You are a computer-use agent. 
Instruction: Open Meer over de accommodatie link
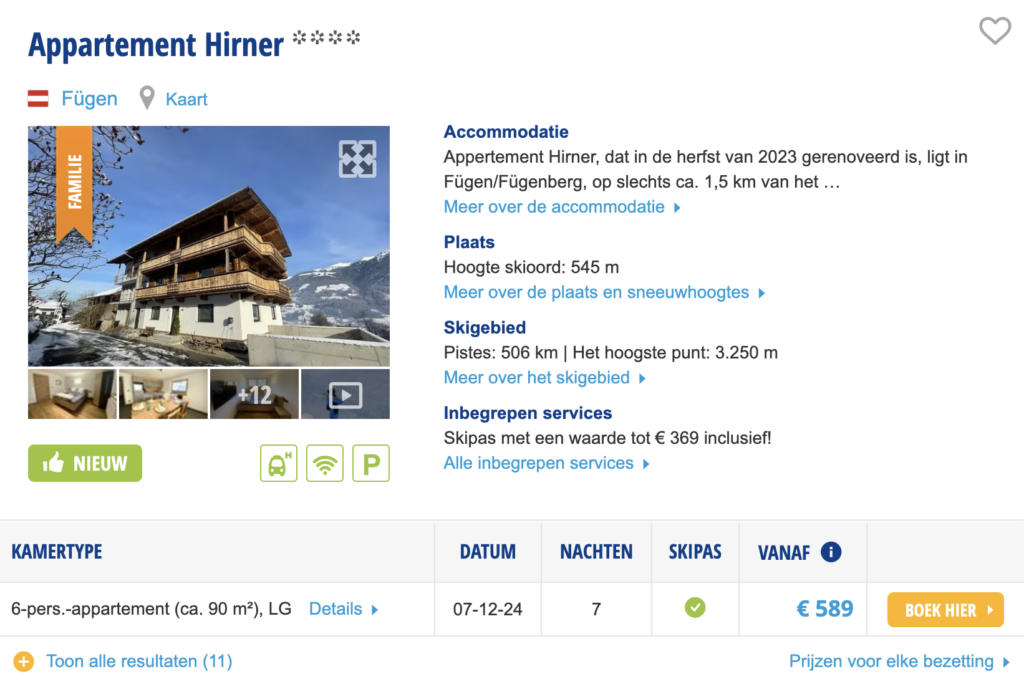point(562,207)
